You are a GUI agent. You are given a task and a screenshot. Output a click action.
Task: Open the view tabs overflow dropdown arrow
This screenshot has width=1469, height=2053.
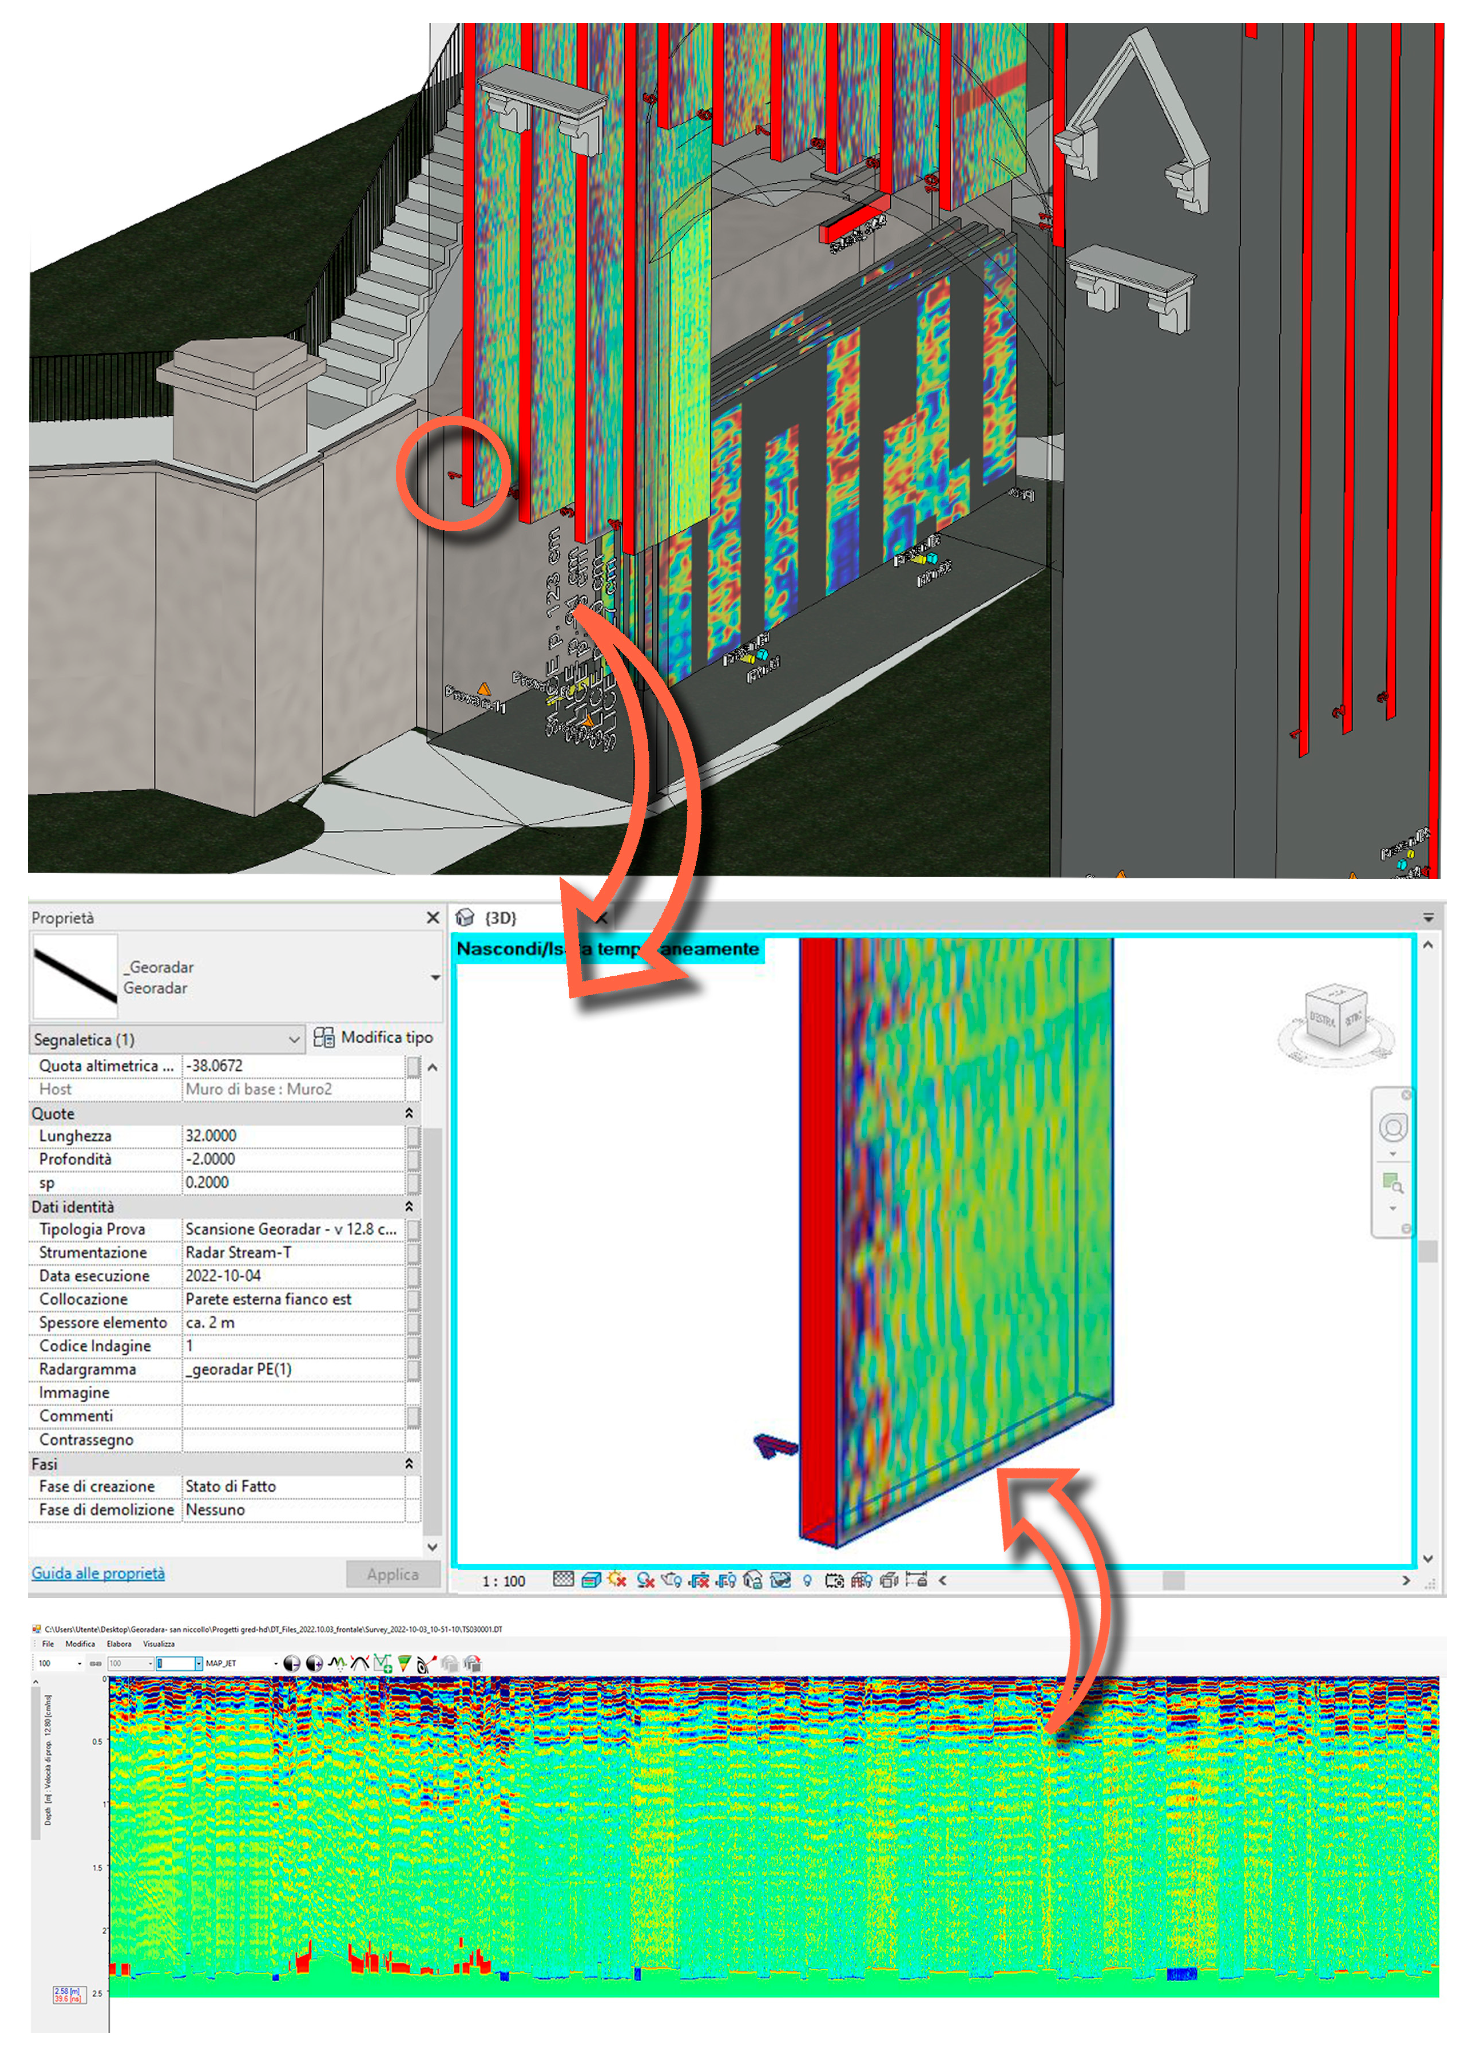[1428, 917]
